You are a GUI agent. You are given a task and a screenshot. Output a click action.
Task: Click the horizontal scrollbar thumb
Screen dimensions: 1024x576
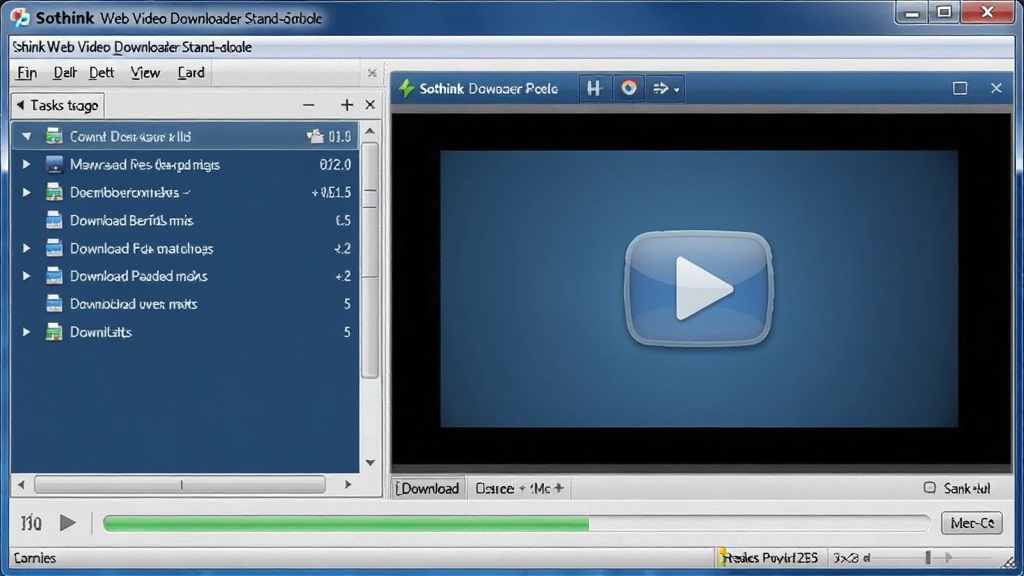click(180, 485)
